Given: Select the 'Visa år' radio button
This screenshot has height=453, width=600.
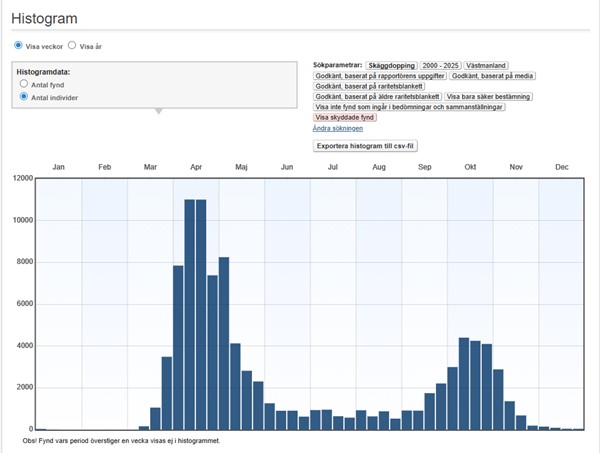Looking at the screenshot, I should pos(71,46).
